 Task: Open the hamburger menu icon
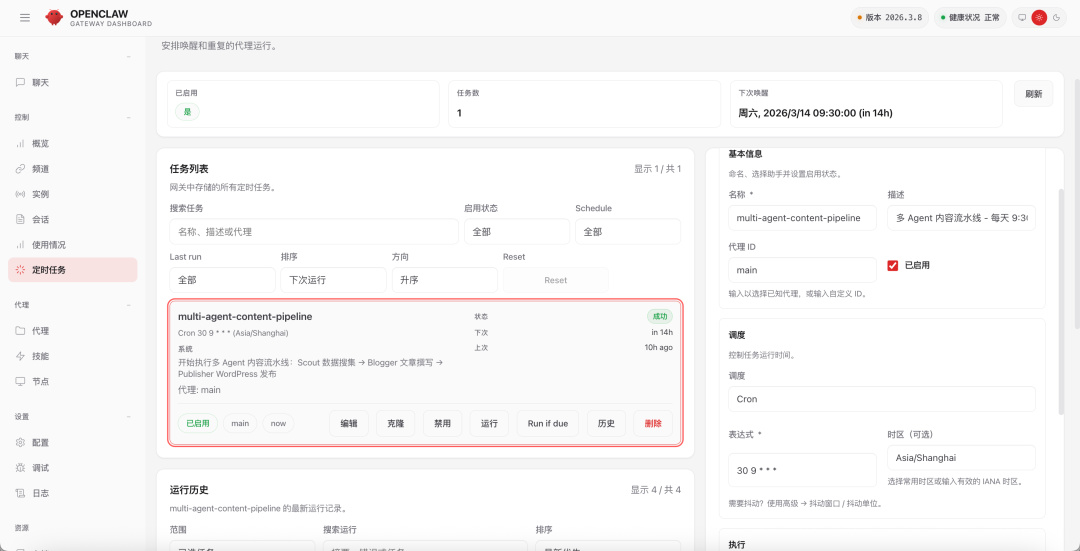coord(25,18)
